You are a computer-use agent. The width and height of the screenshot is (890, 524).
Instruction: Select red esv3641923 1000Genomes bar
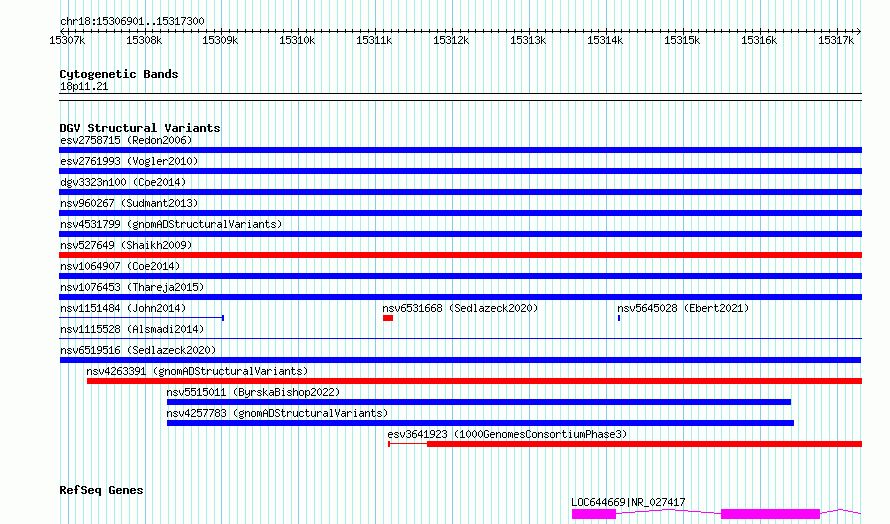(625, 444)
